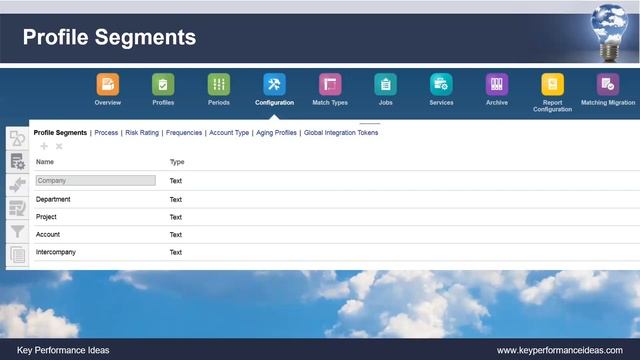The height and width of the screenshot is (360, 640).
Task: Click the Name column header
Action: pos(45,162)
